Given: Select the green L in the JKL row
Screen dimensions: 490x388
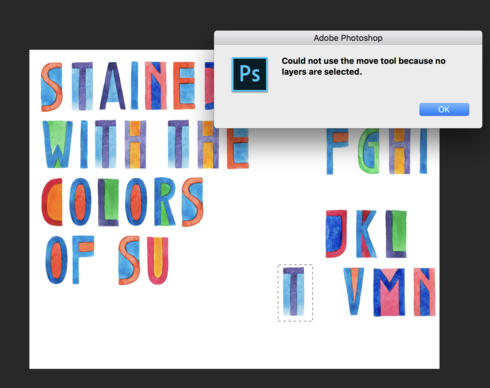Looking at the screenshot, I should pos(396,234).
